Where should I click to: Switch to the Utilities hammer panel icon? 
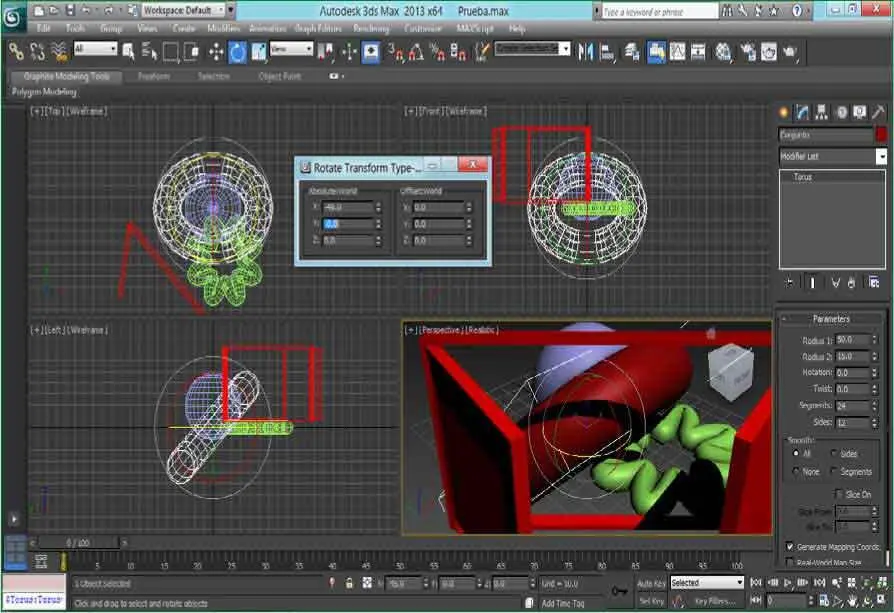[x=878, y=112]
